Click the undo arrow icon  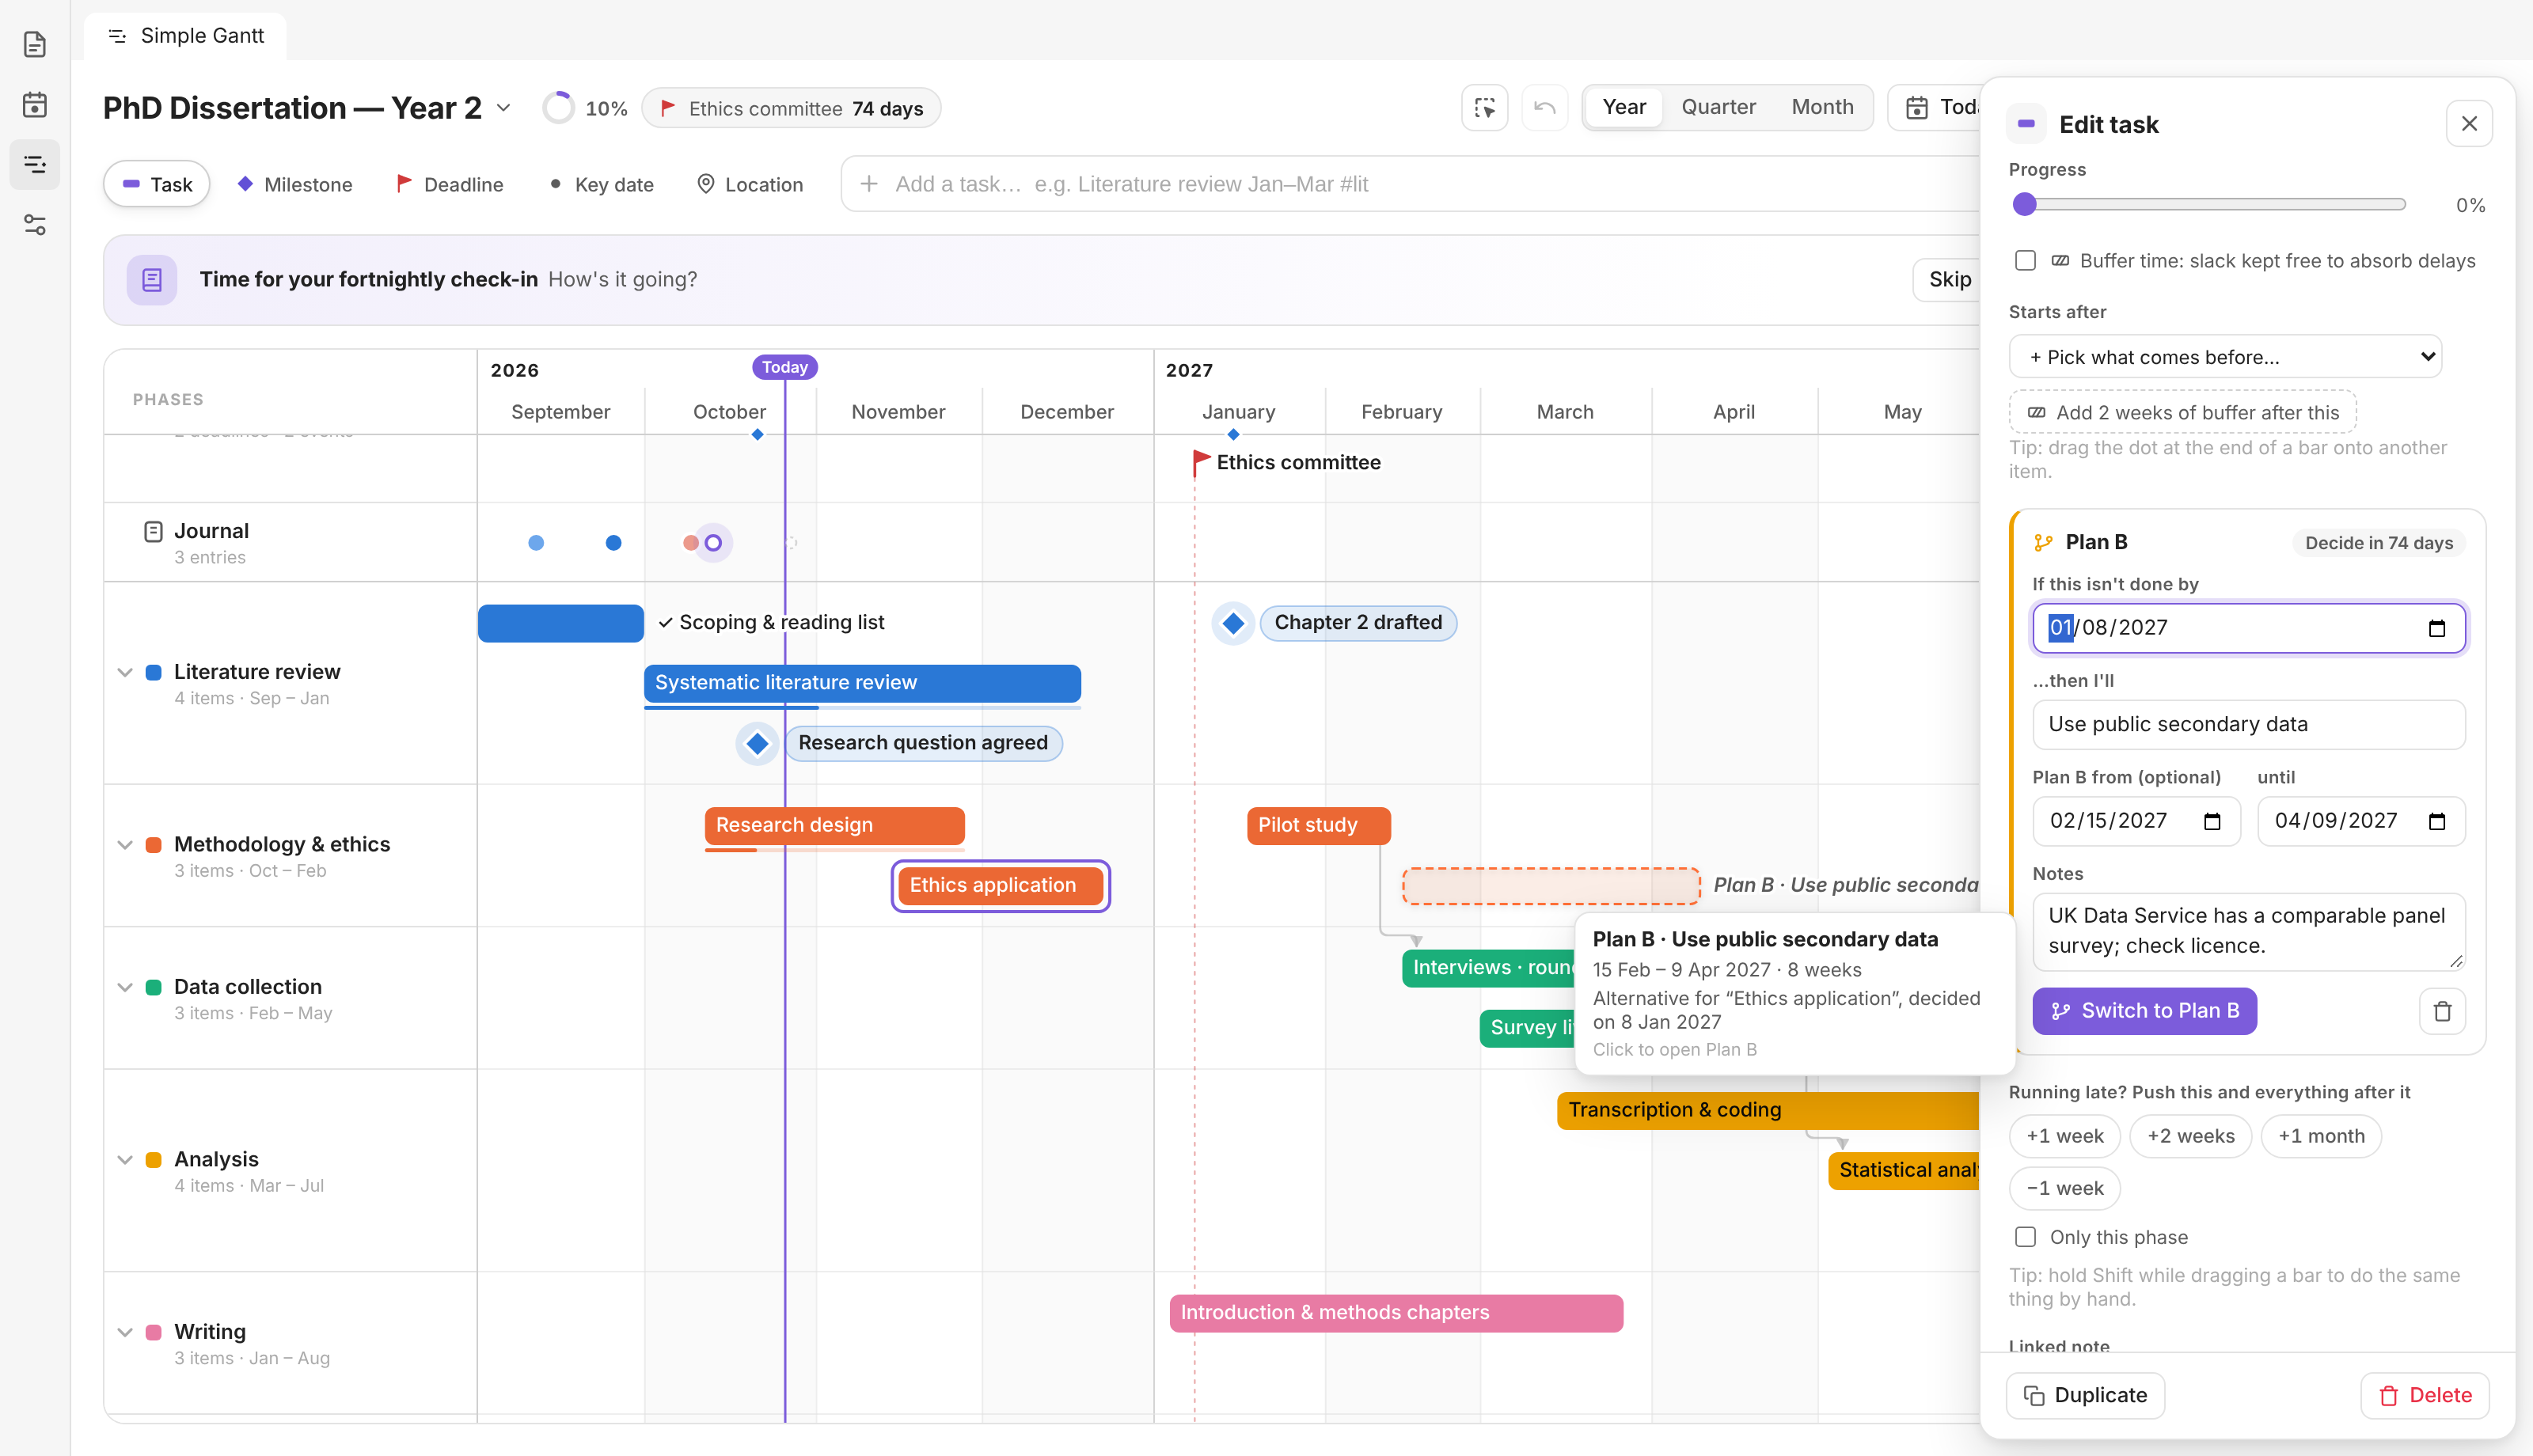click(x=1544, y=107)
